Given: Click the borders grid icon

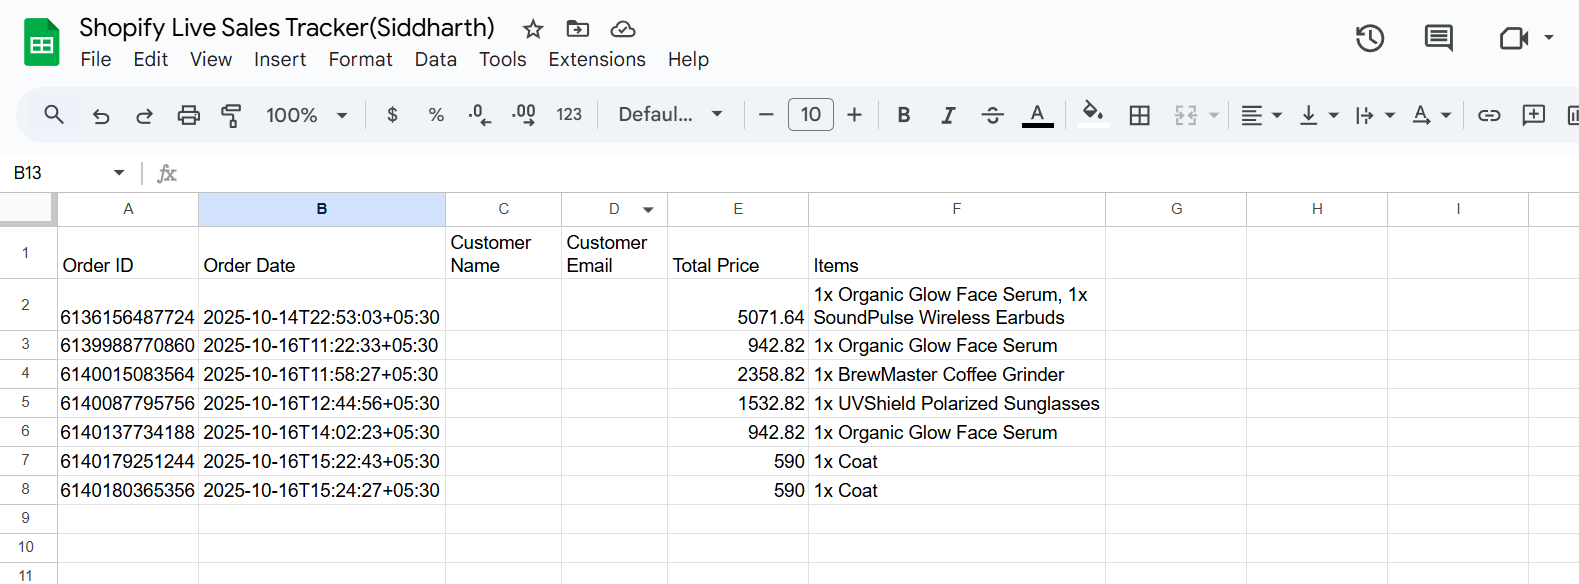Looking at the screenshot, I should click(1139, 115).
